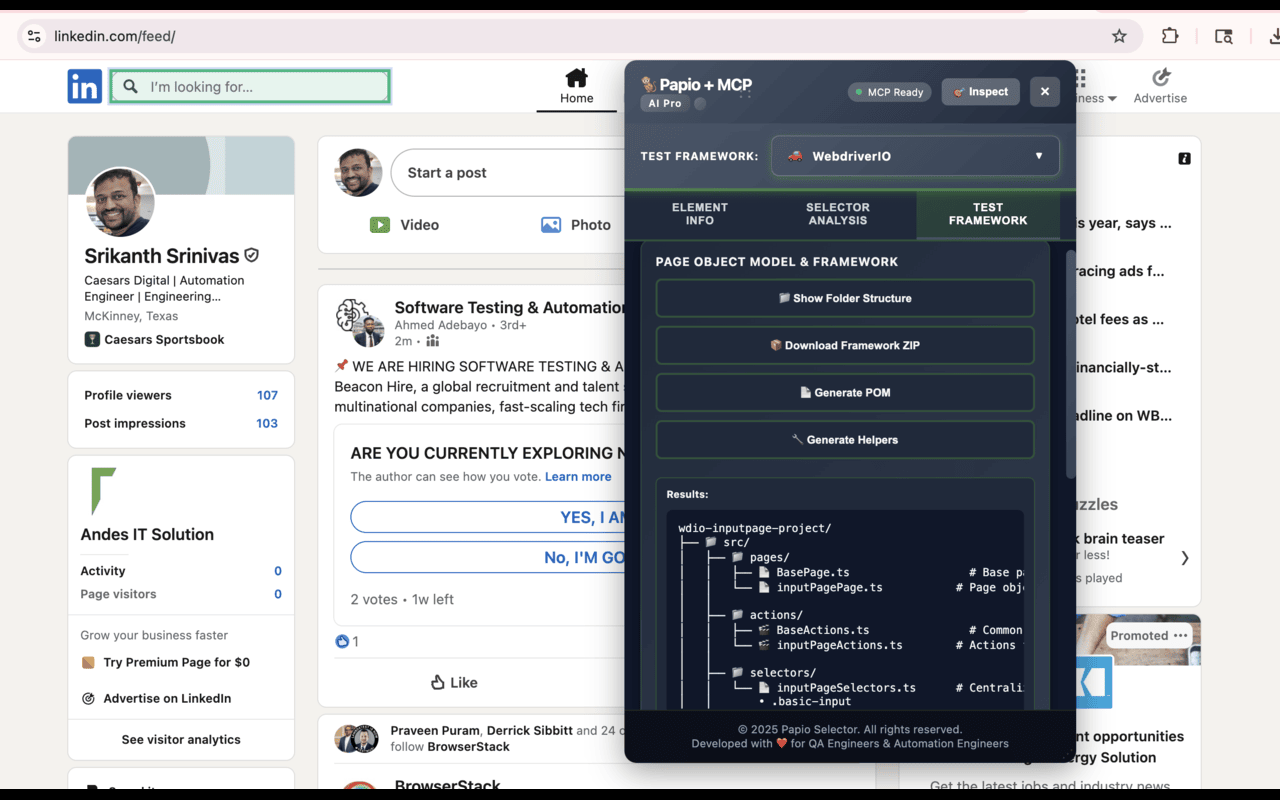Close the Papio panel
Viewport: 1280px width, 800px height.
point(1044,92)
